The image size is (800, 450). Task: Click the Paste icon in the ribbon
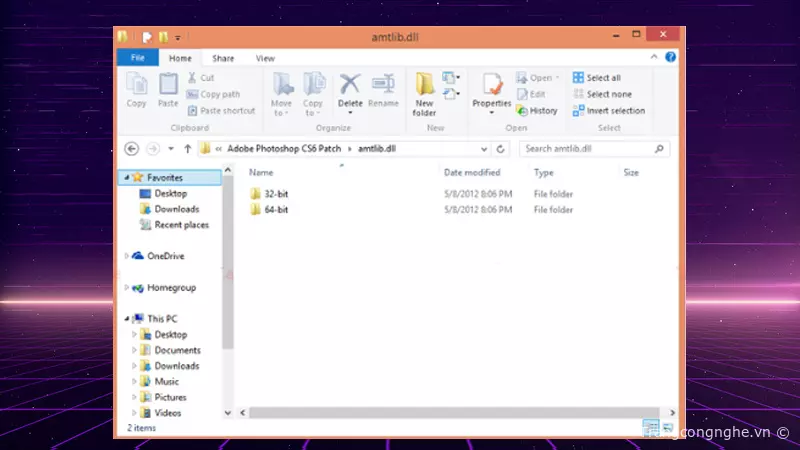[x=168, y=89]
